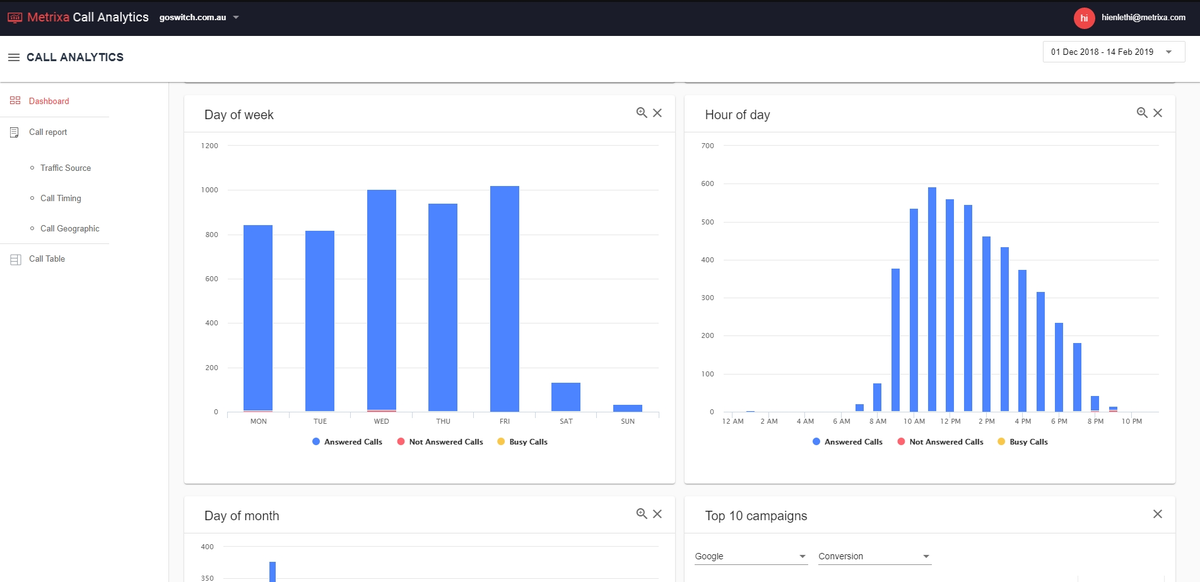Expand the Google source dropdown

click(x=750, y=556)
